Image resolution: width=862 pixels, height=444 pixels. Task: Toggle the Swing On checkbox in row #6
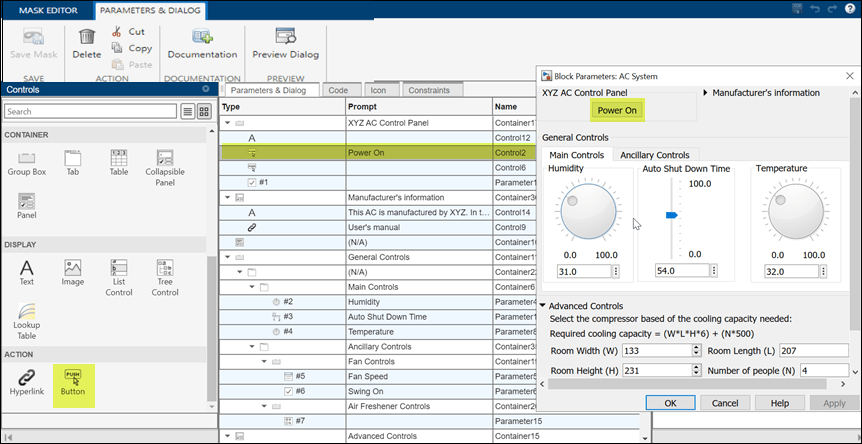click(x=288, y=391)
